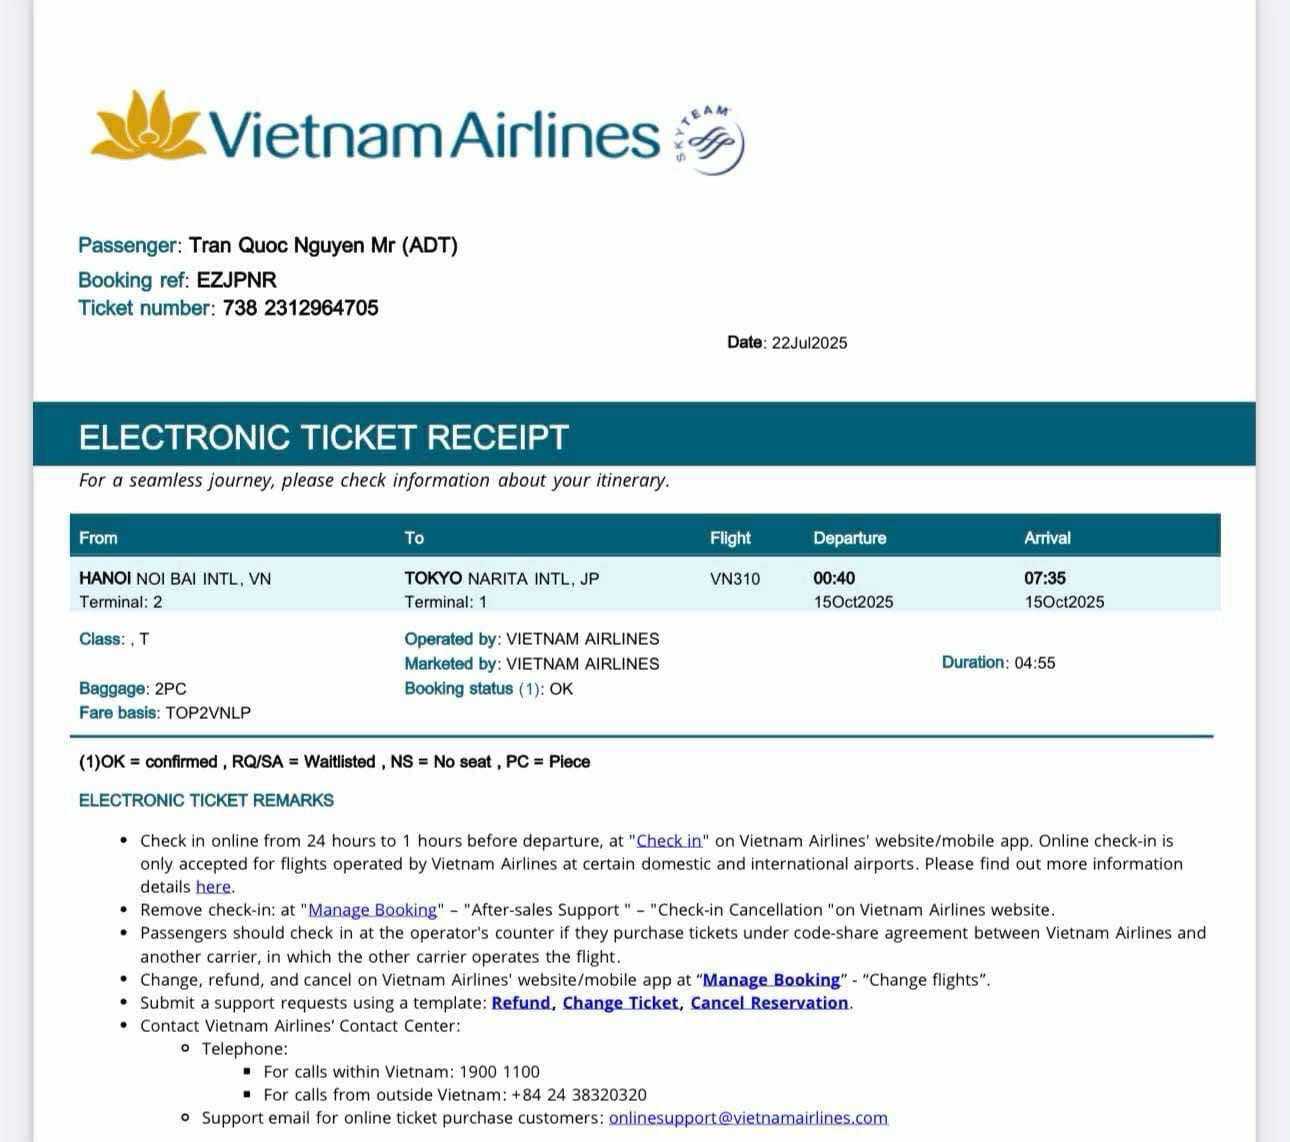Click the SkyTeam alliance emblem

[711, 141]
